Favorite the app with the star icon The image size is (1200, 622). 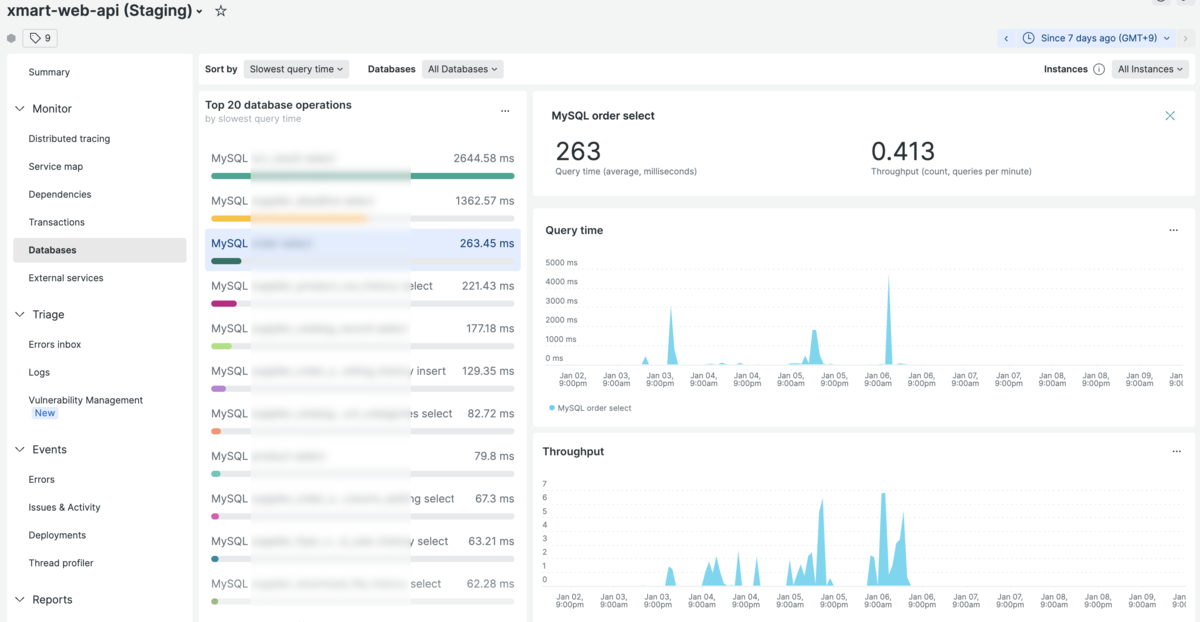coord(221,11)
